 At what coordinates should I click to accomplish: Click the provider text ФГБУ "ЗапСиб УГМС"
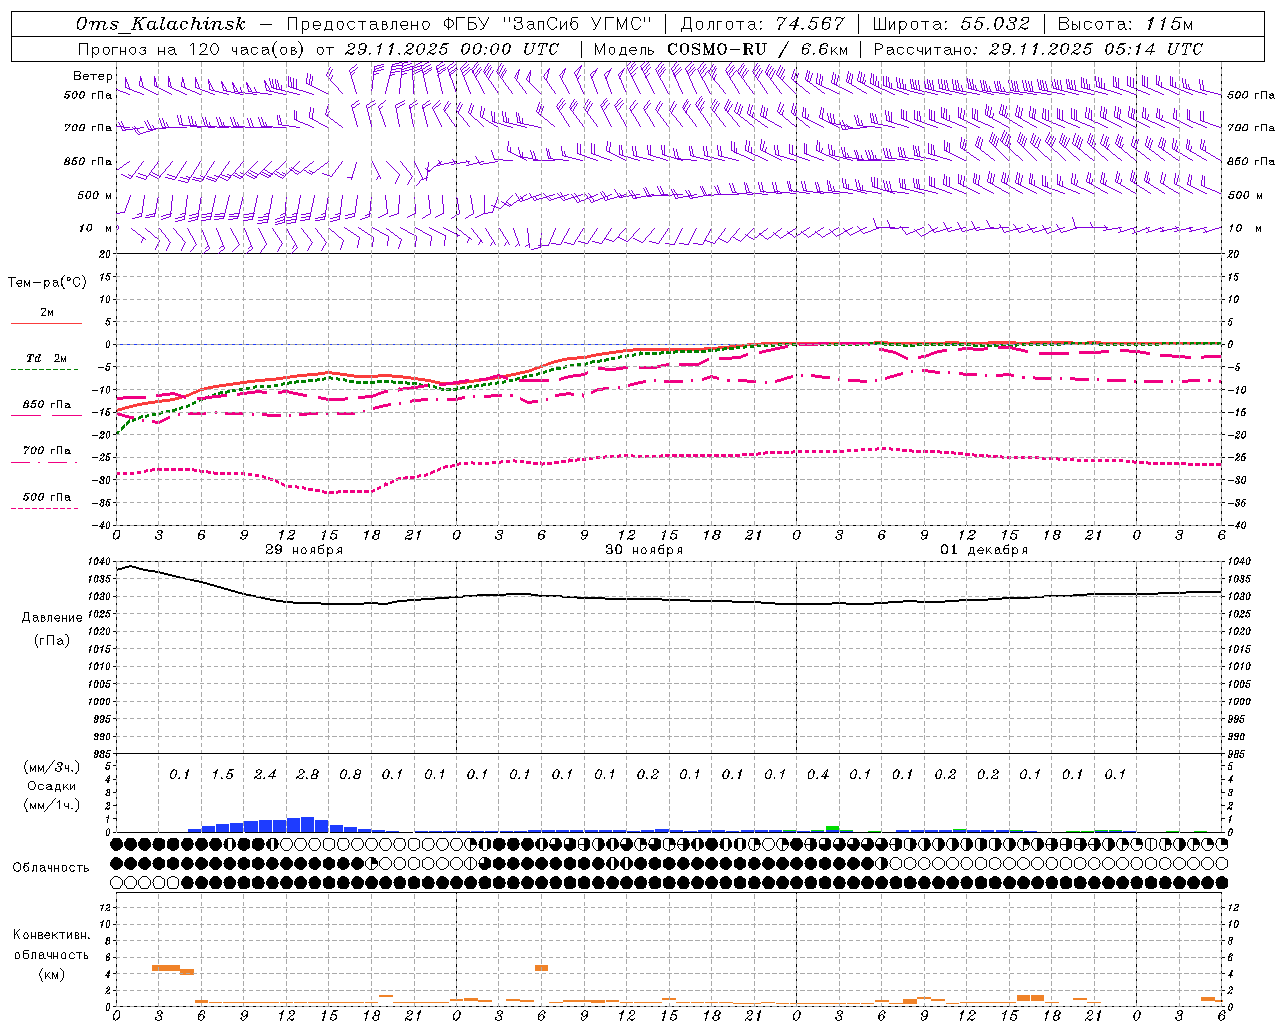coord(548,24)
